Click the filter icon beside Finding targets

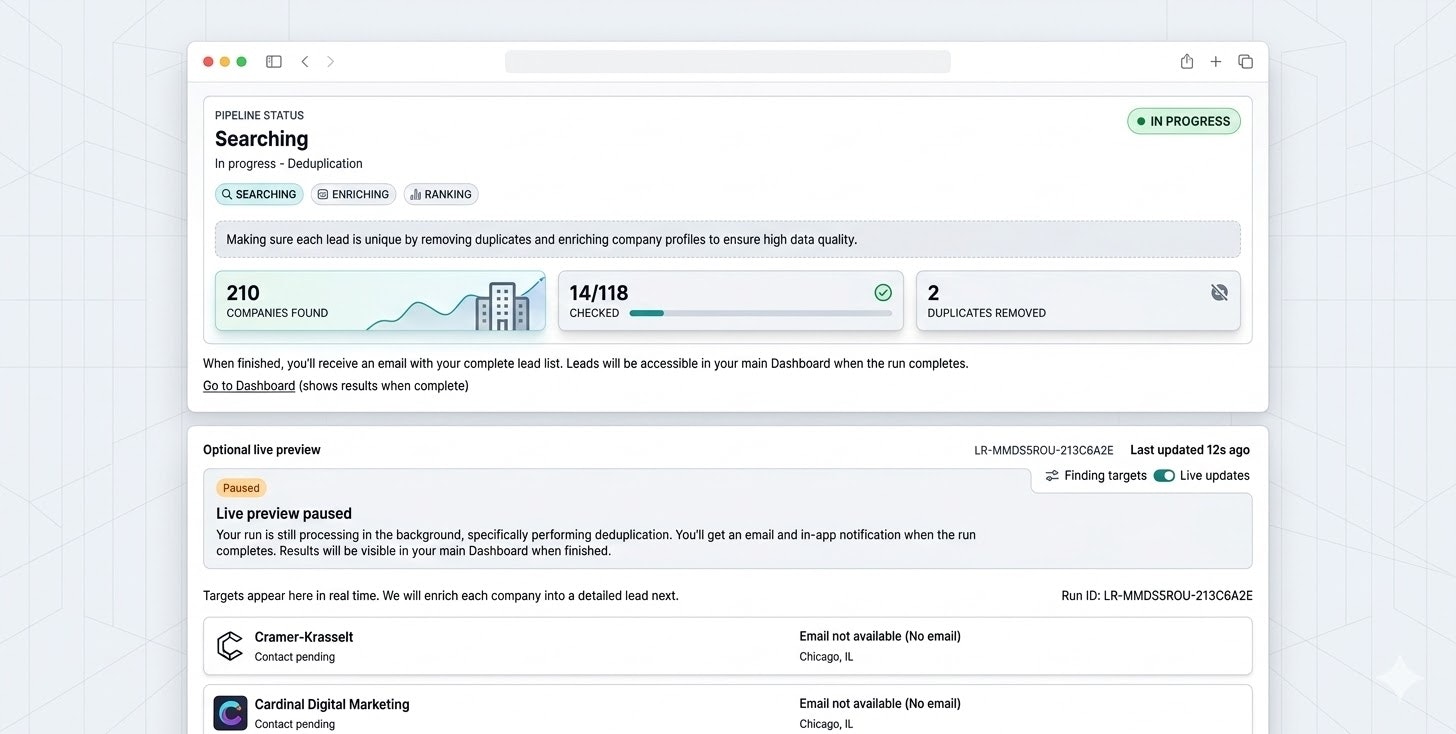[1051, 475]
